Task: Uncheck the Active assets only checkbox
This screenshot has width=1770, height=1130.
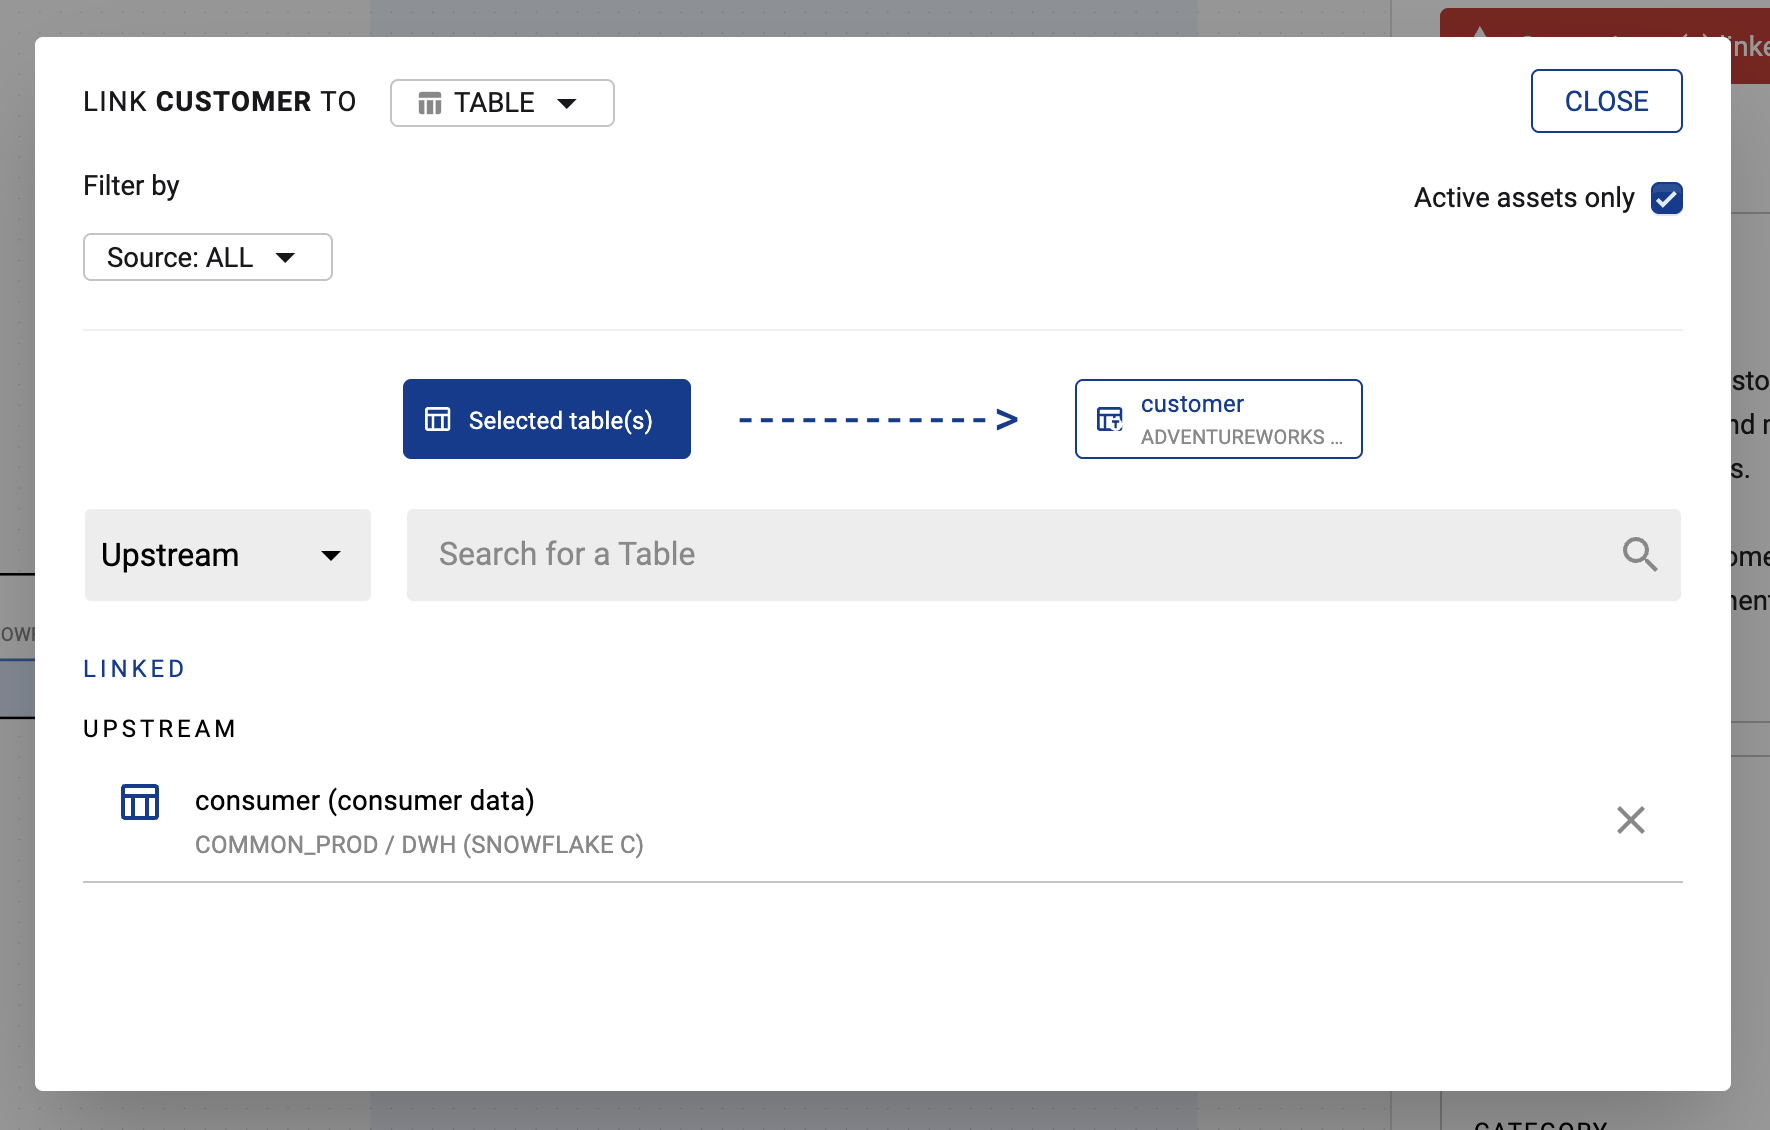Action: 1666,198
